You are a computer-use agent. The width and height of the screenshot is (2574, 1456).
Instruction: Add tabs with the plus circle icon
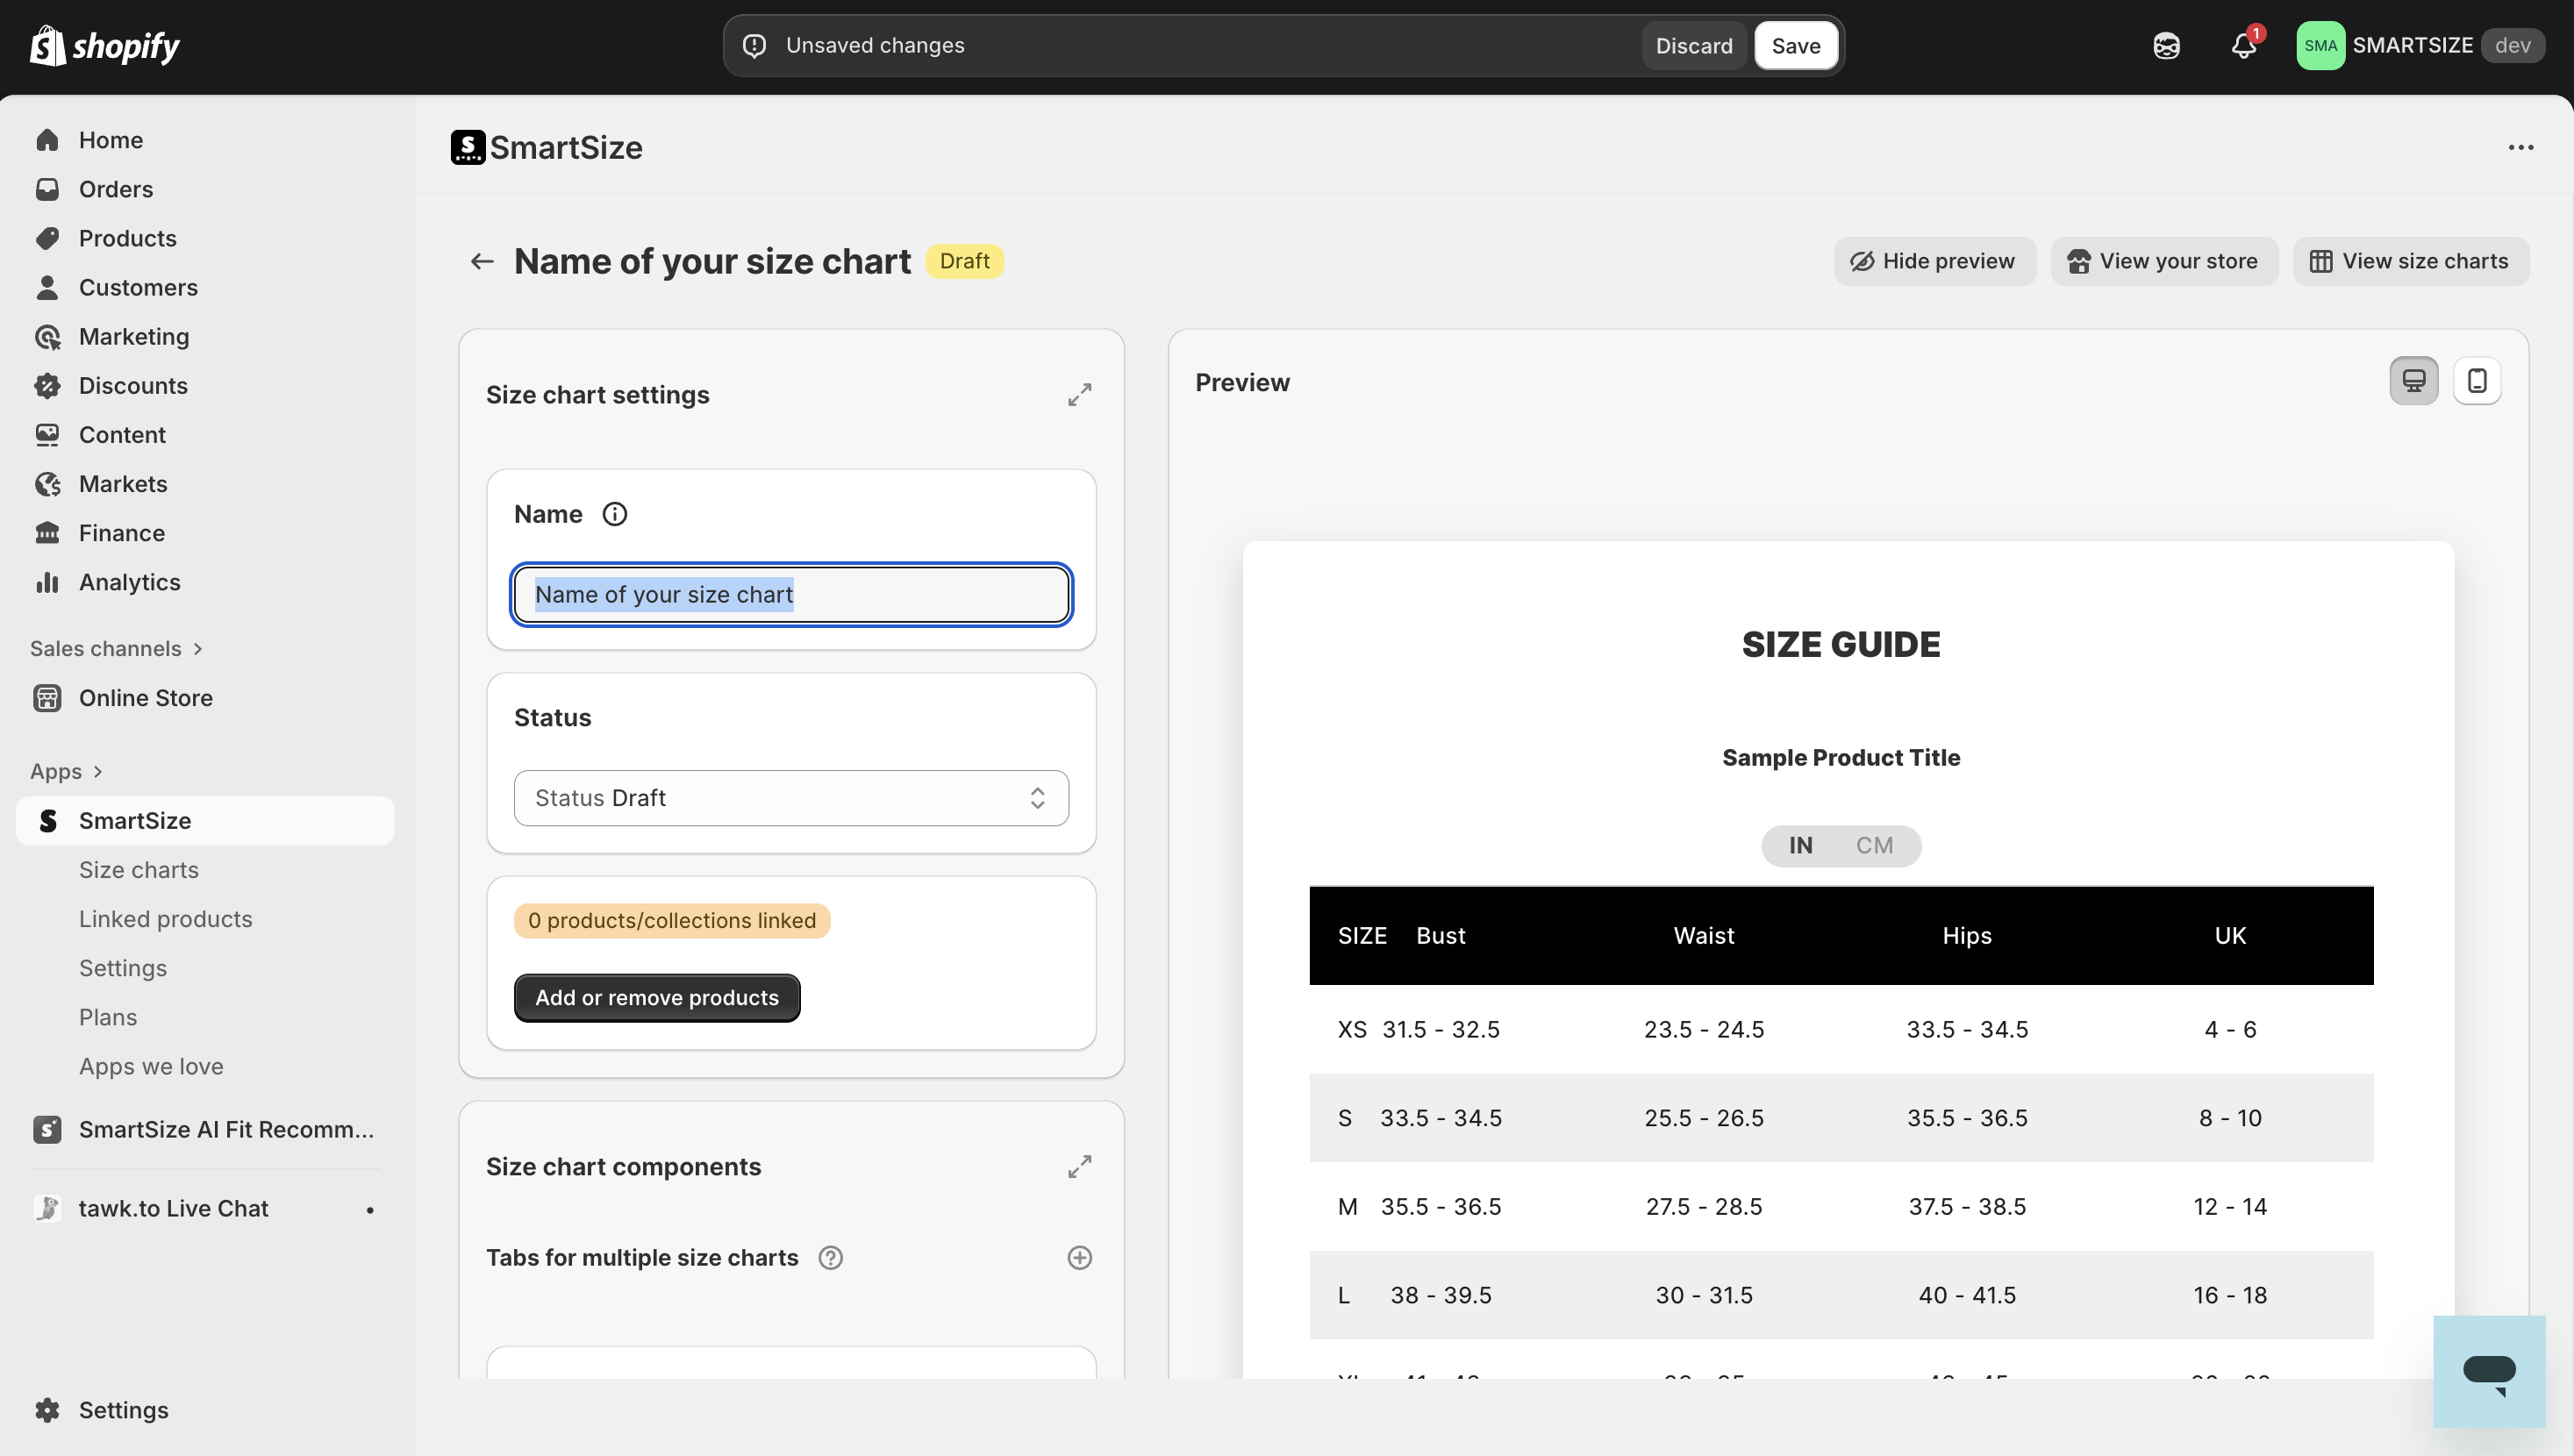pyautogui.click(x=1079, y=1258)
